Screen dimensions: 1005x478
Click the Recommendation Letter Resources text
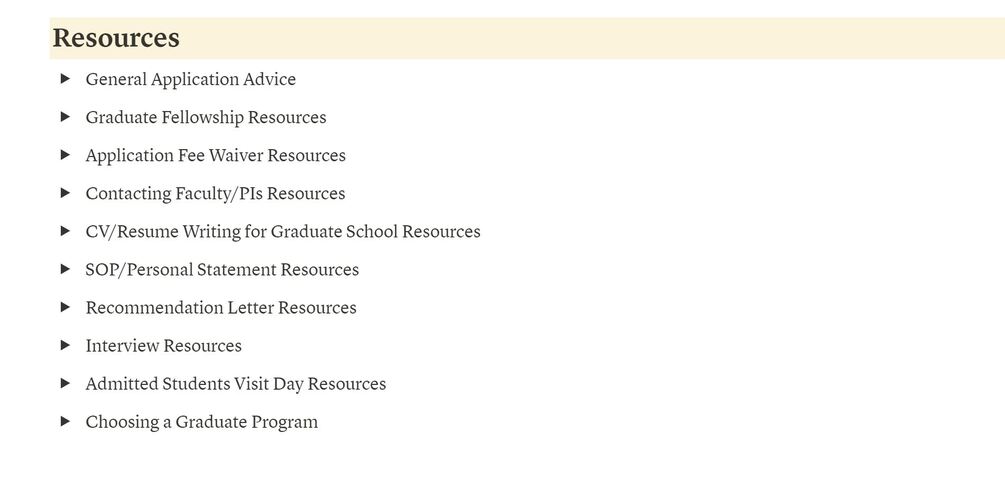pyautogui.click(x=221, y=307)
